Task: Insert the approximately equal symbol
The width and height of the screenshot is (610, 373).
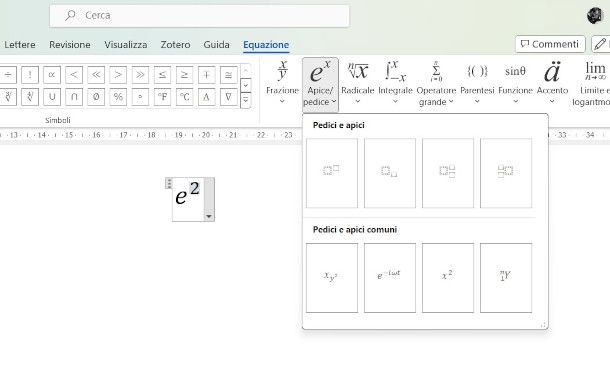Action: coord(229,74)
